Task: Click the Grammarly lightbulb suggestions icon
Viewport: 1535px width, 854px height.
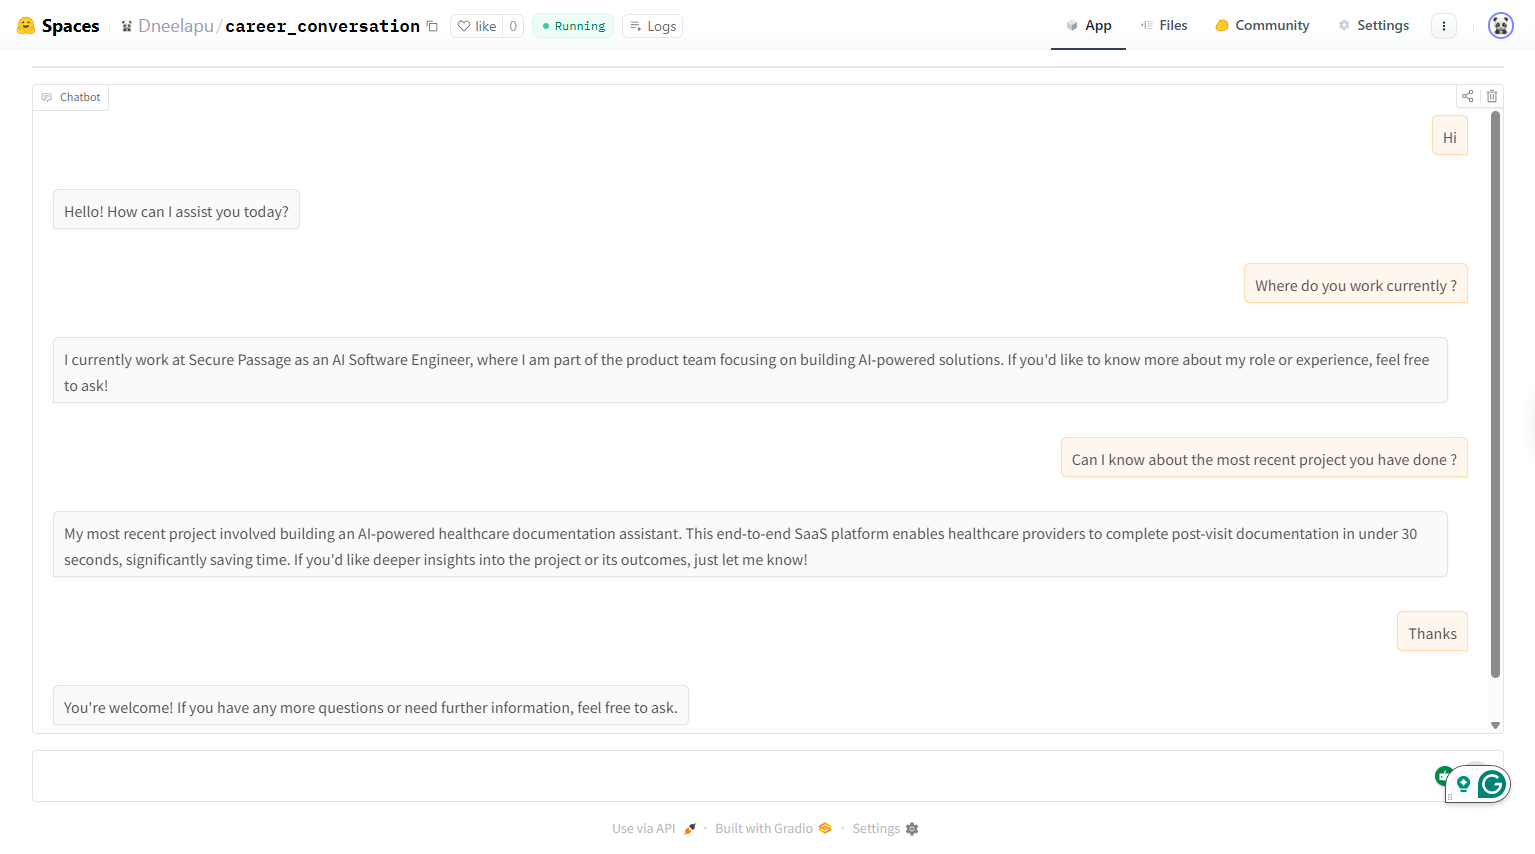Action: [1463, 784]
